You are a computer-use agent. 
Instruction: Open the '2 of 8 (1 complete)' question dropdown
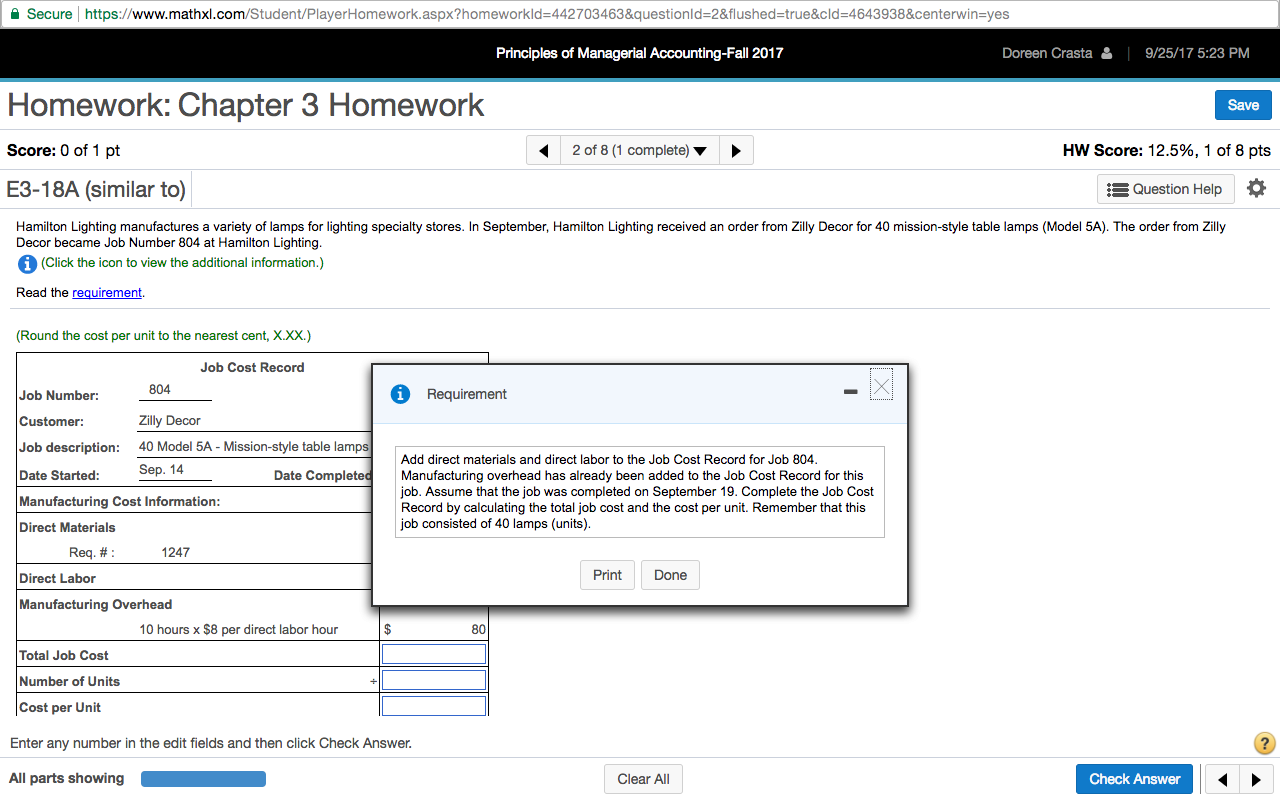point(639,150)
